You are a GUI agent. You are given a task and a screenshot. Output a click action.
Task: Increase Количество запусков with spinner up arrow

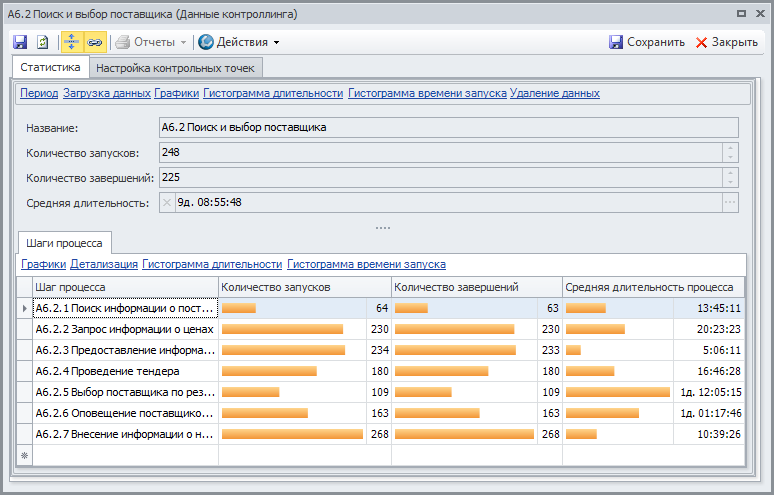point(730,148)
